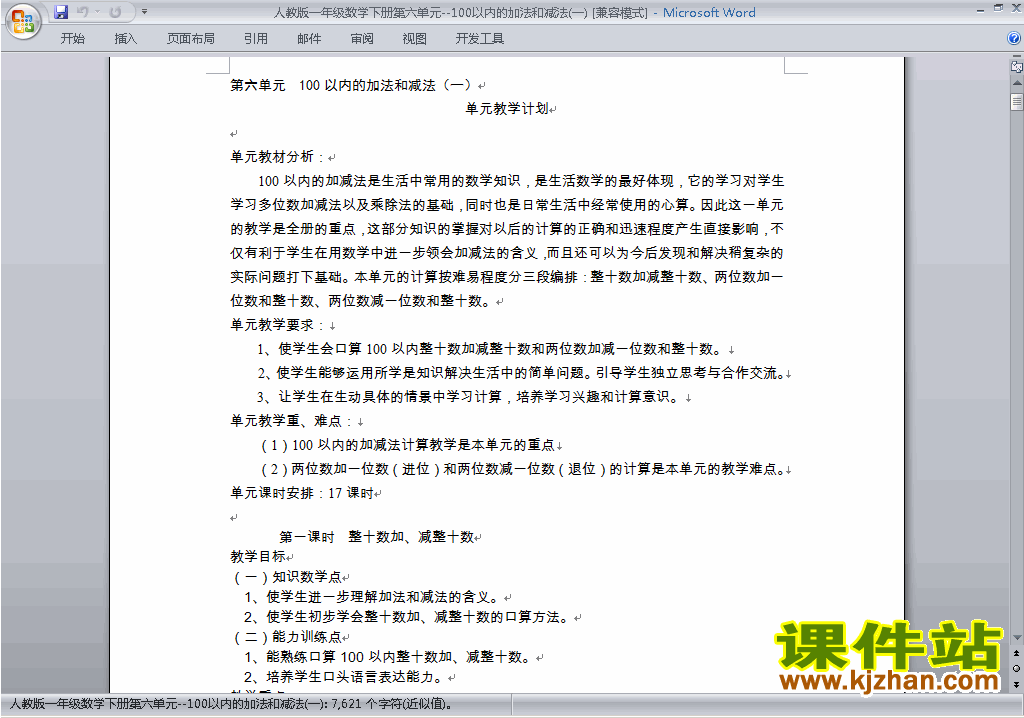The width and height of the screenshot is (1024, 718).
Task: Click the line 使学生进一步理解加法和减法的含义
Action: pyautogui.click(x=373, y=597)
